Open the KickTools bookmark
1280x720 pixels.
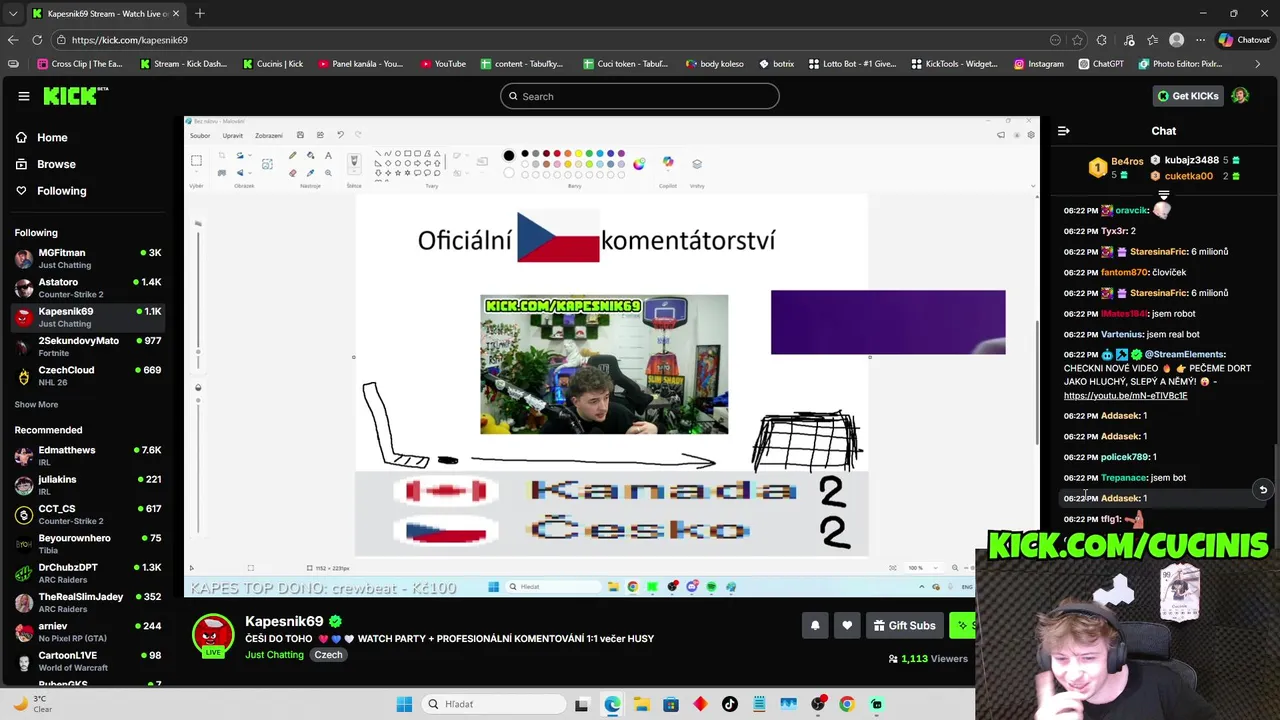point(955,64)
